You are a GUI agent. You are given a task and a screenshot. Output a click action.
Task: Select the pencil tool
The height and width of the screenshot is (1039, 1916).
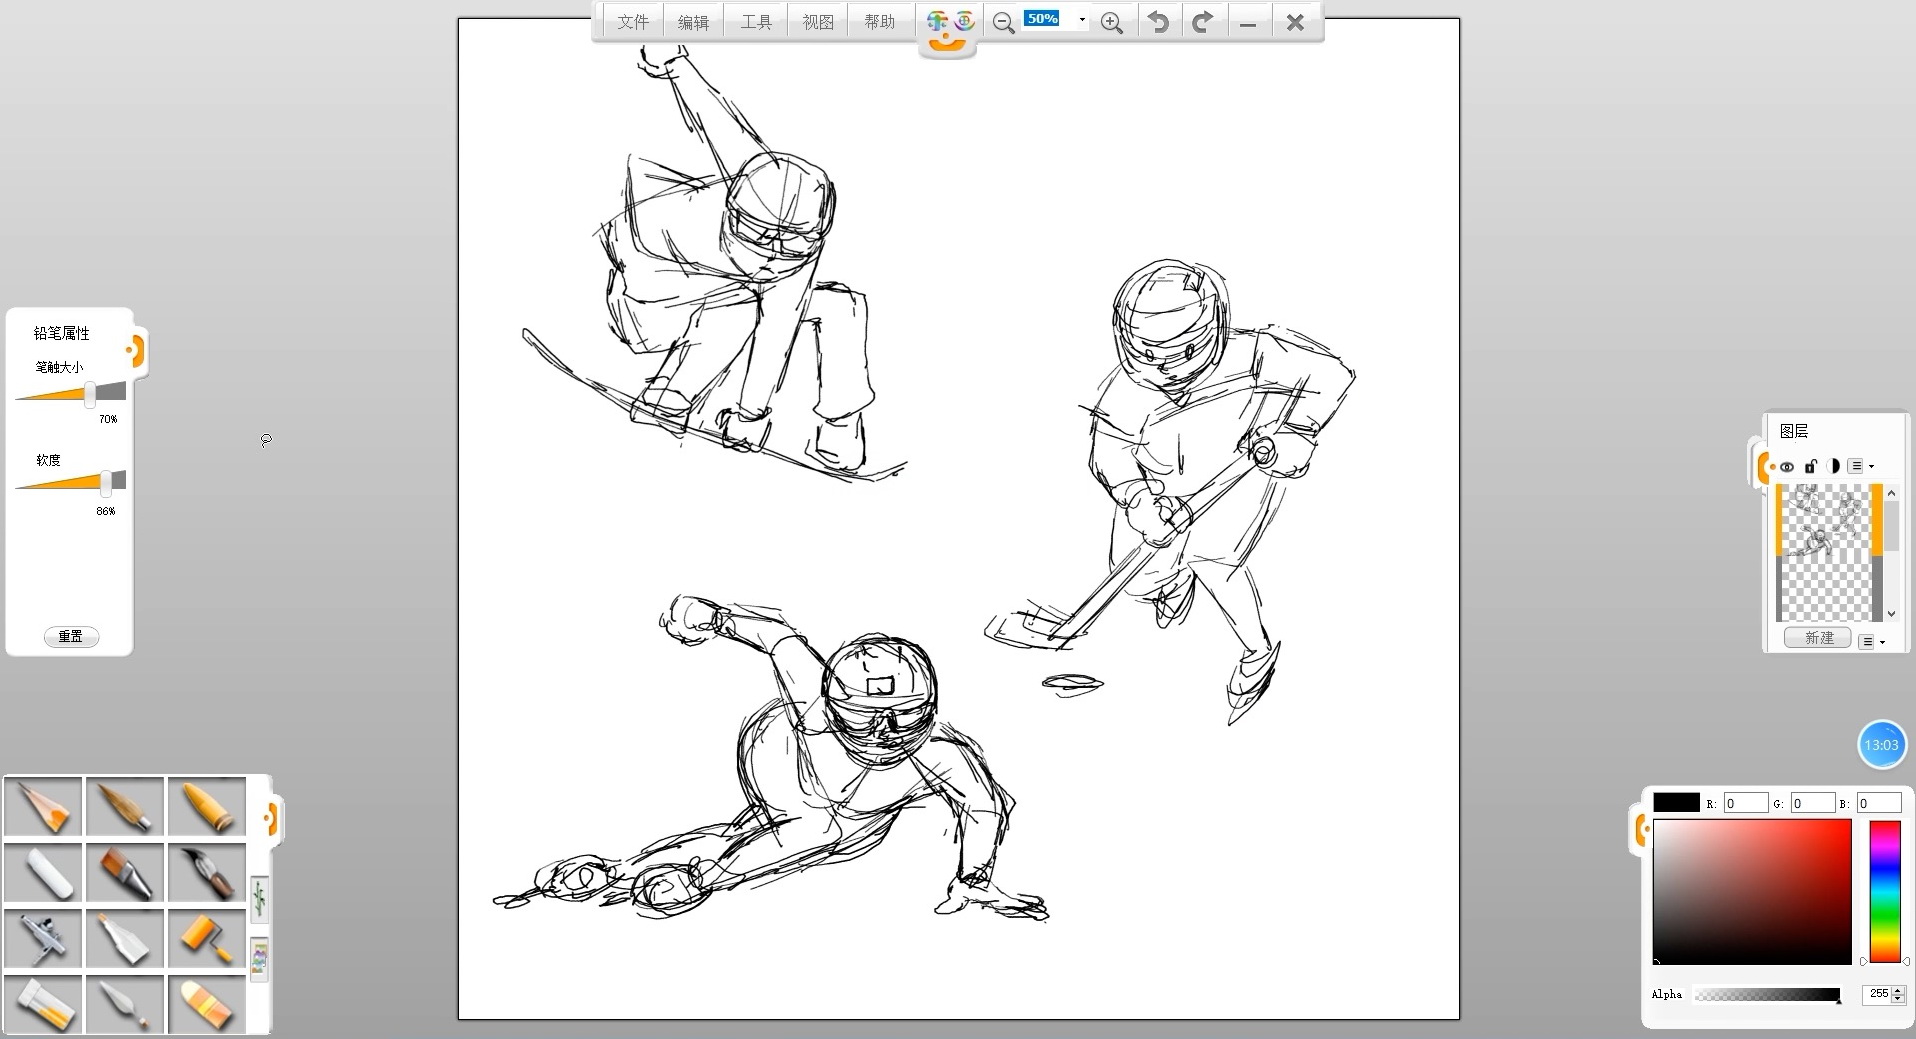click(x=43, y=806)
